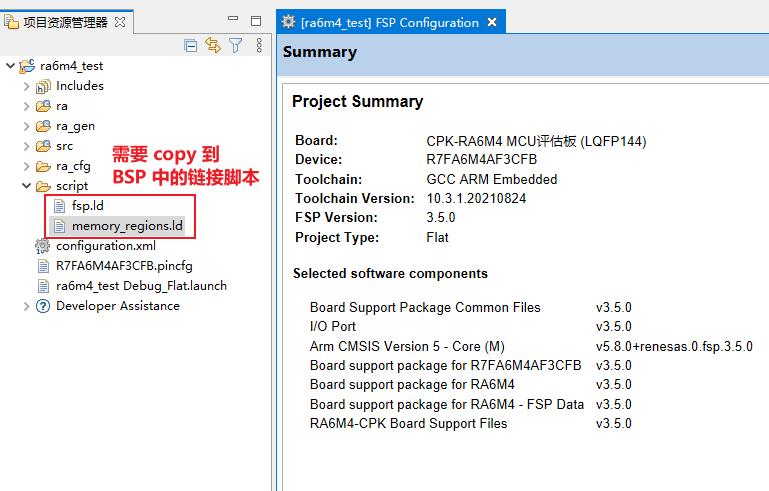Open the explorer view menu (three dots)
Image resolution: width=769 pixels, height=491 pixels.
[259, 45]
